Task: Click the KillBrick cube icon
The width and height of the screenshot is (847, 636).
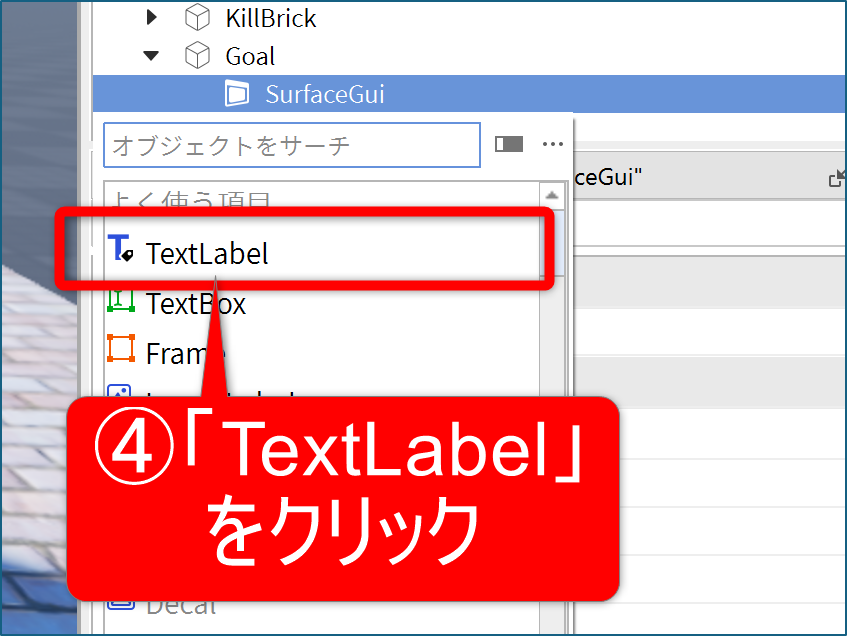Action: click(198, 18)
